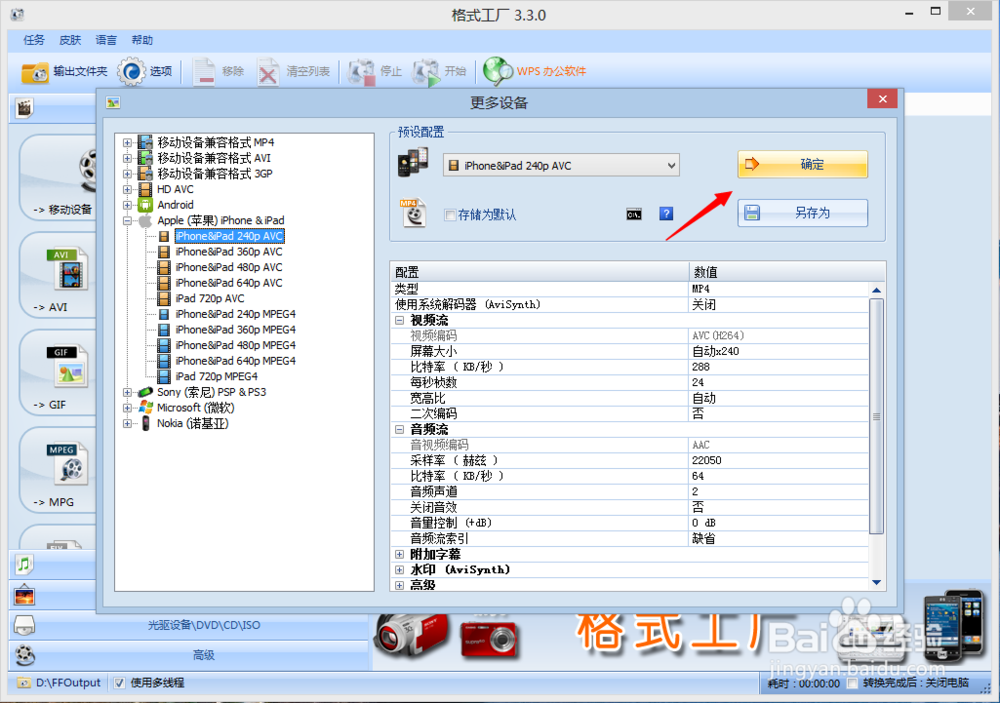This screenshot has width=1000, height=703.
Task: Click the 音量控制 value 0 dB
Action: pos(704,523)
